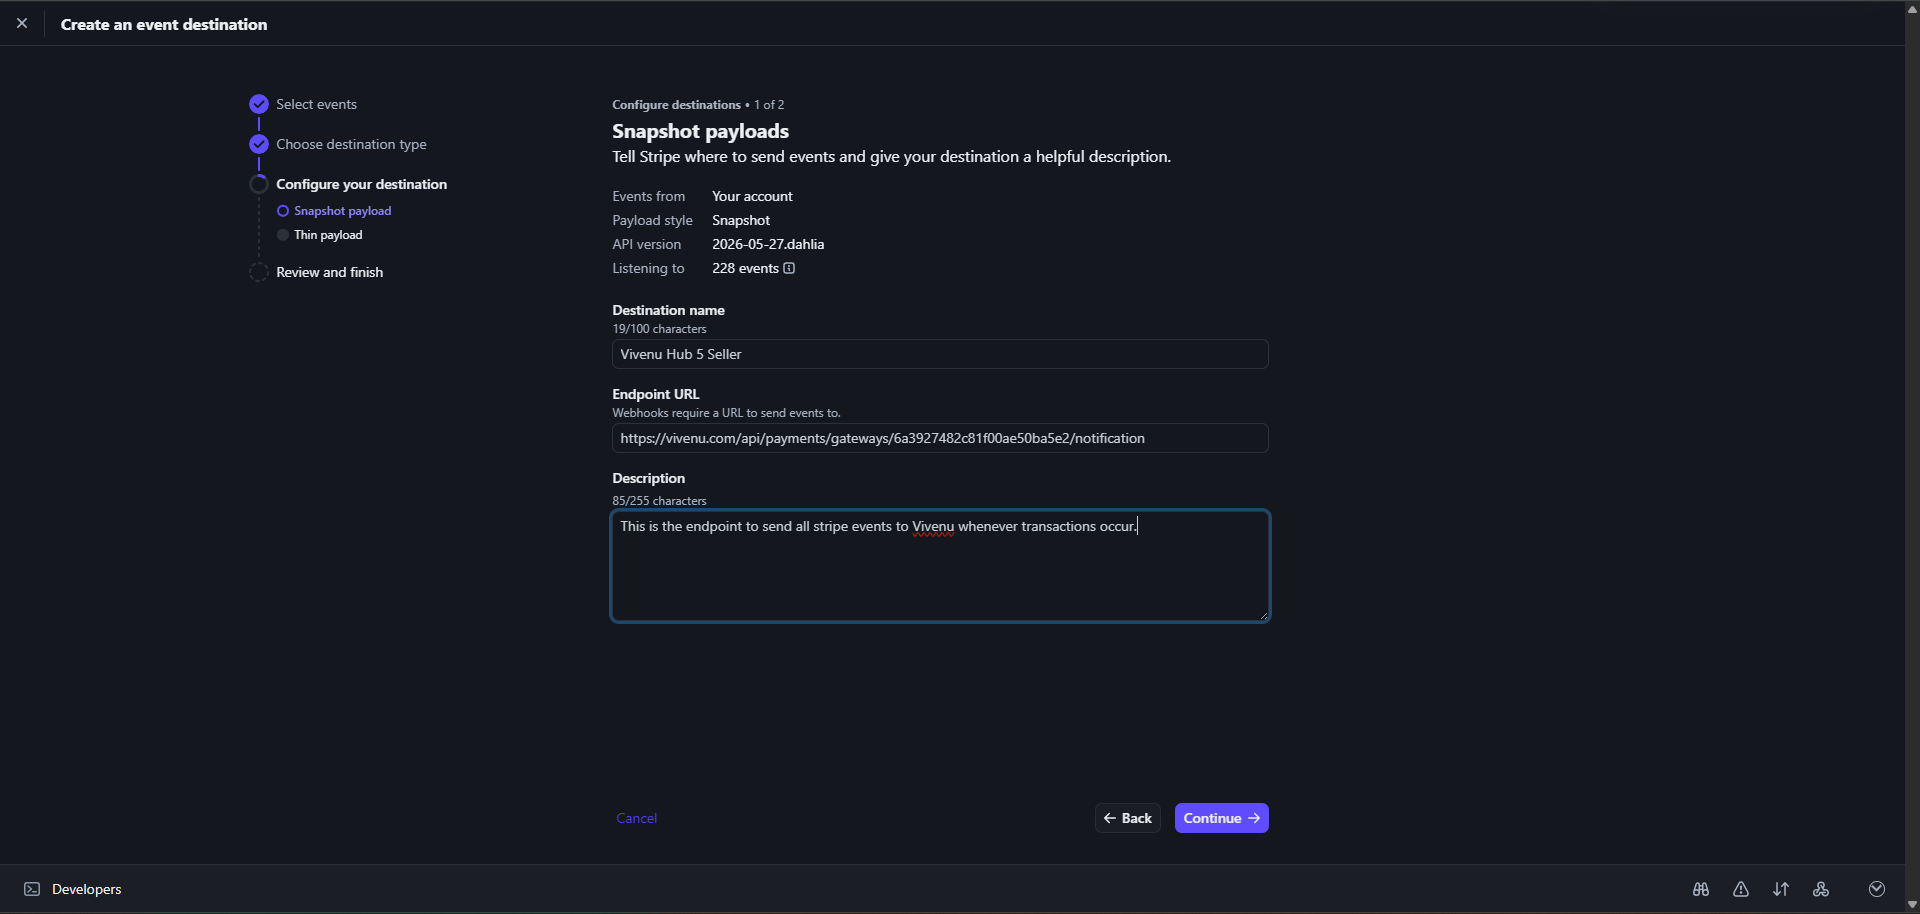Close the Create an event destination dialog

[x=22, y=23]
